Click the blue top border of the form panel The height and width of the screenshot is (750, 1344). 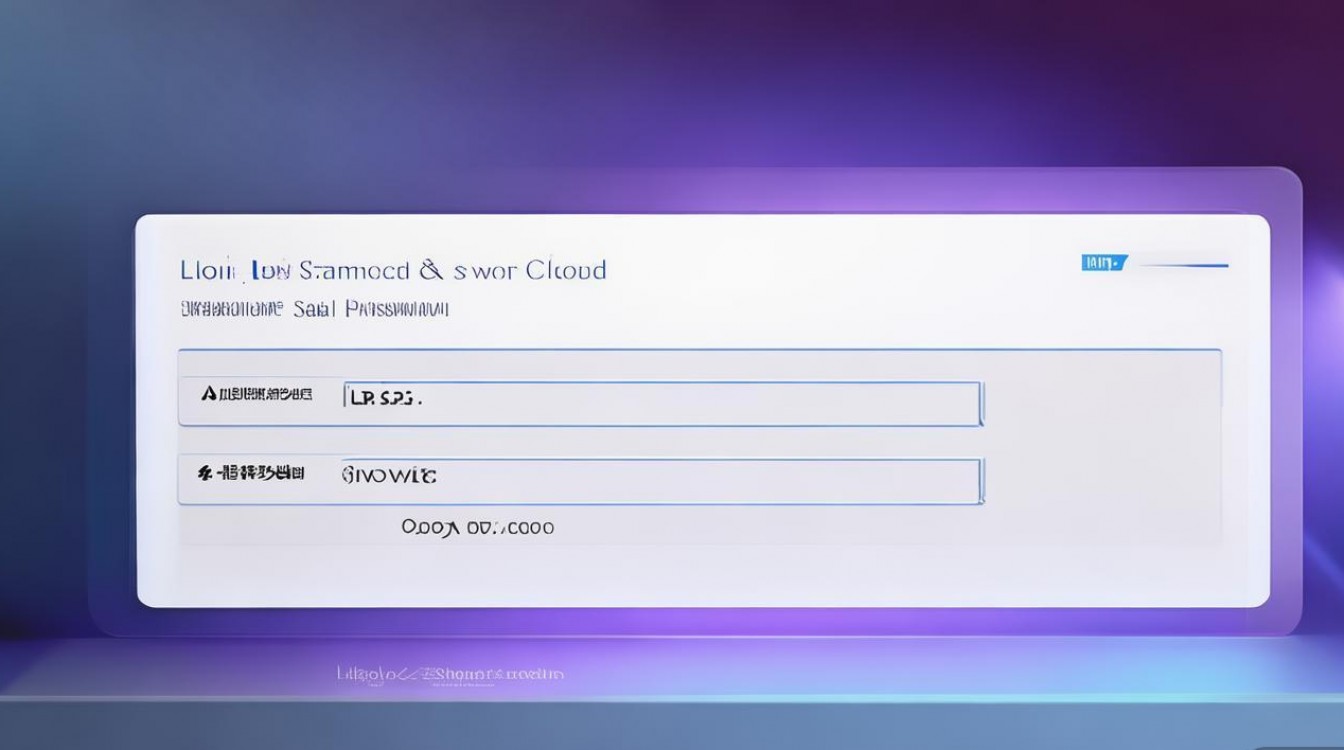pyautogui.click(x=700, y=350)
